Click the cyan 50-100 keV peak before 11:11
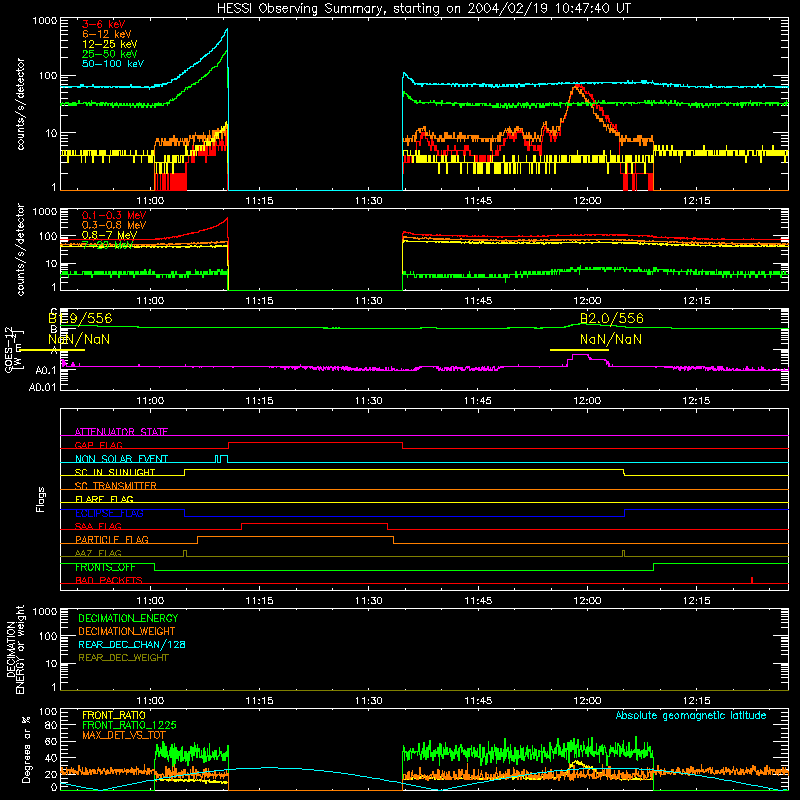The width and height of the screenshot is (800, 800). coord(227,32)
